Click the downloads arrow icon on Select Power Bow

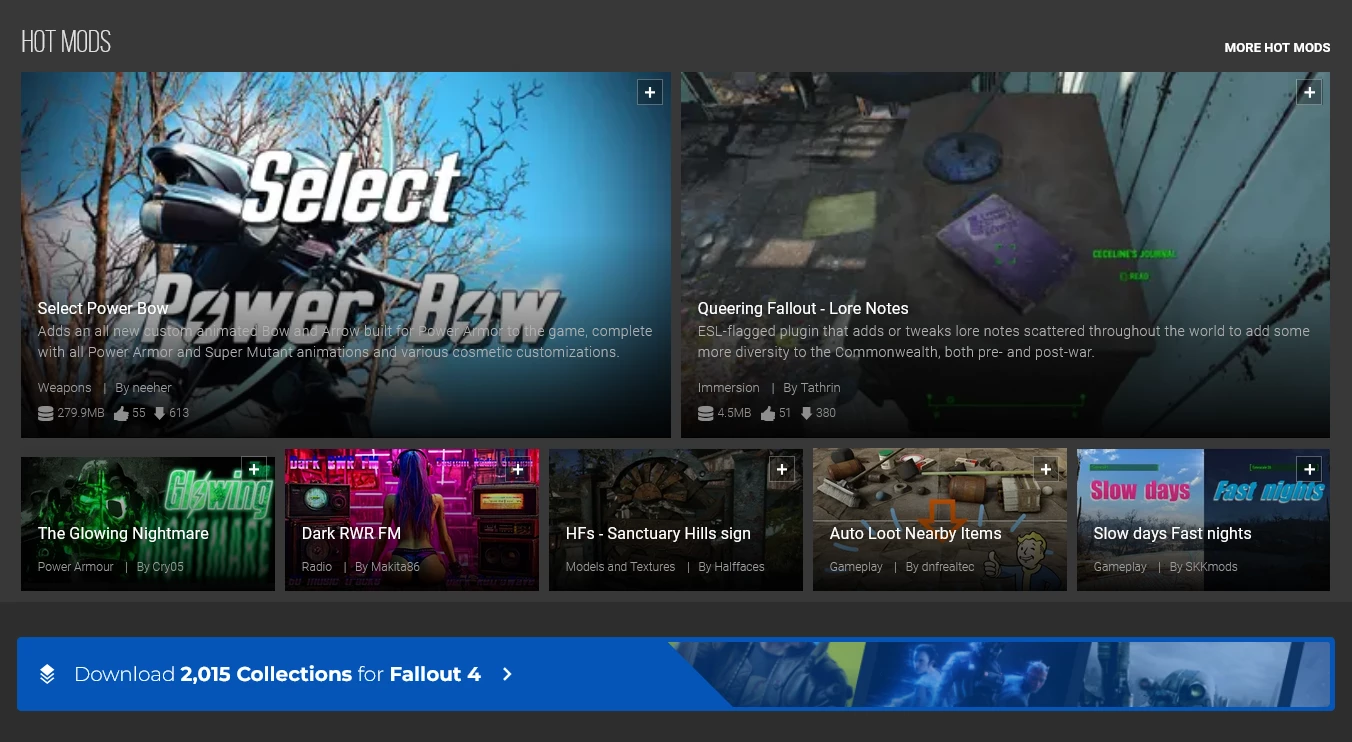pos(159,413)
